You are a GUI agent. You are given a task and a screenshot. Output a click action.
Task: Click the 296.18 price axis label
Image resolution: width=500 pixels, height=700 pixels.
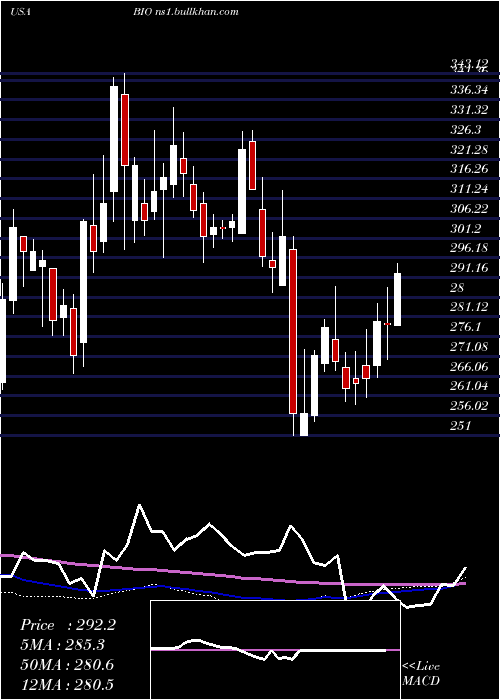point(469,248)
